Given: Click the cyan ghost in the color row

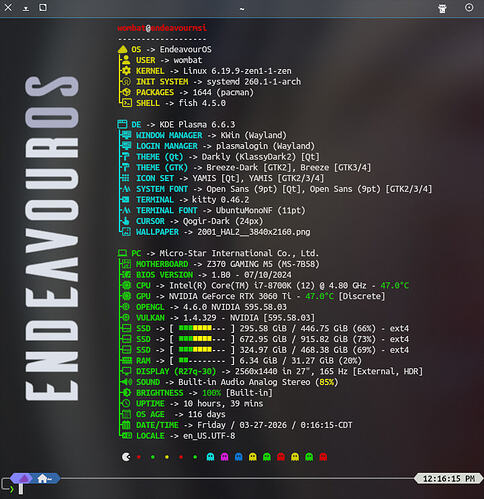Looking at the screenshot, I should click(x=210, y=457).
